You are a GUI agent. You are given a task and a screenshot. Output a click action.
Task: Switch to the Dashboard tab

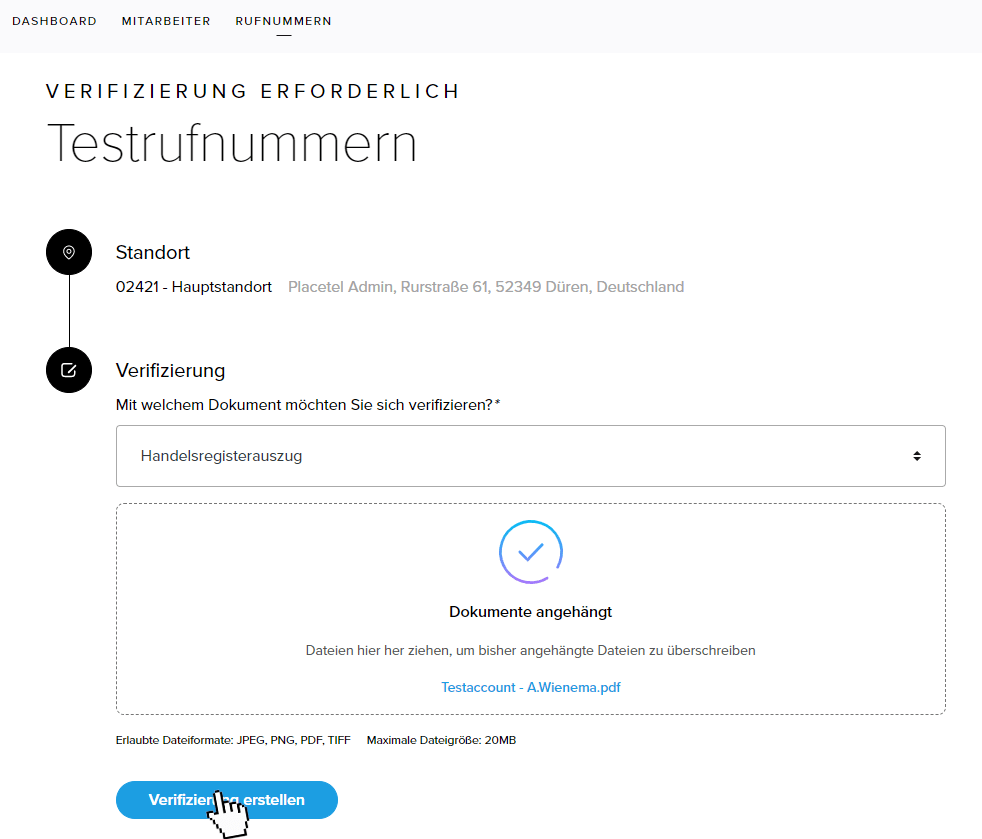[x=55, y=20]
